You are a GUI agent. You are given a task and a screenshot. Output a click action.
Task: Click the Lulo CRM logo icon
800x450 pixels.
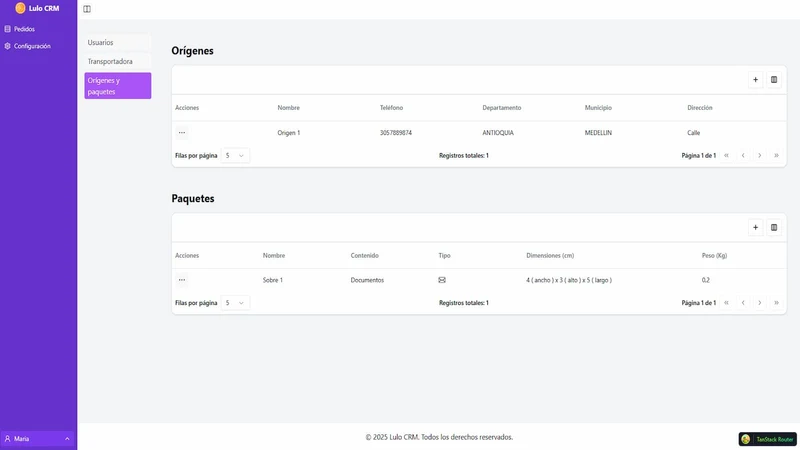[x=20, y=8]
